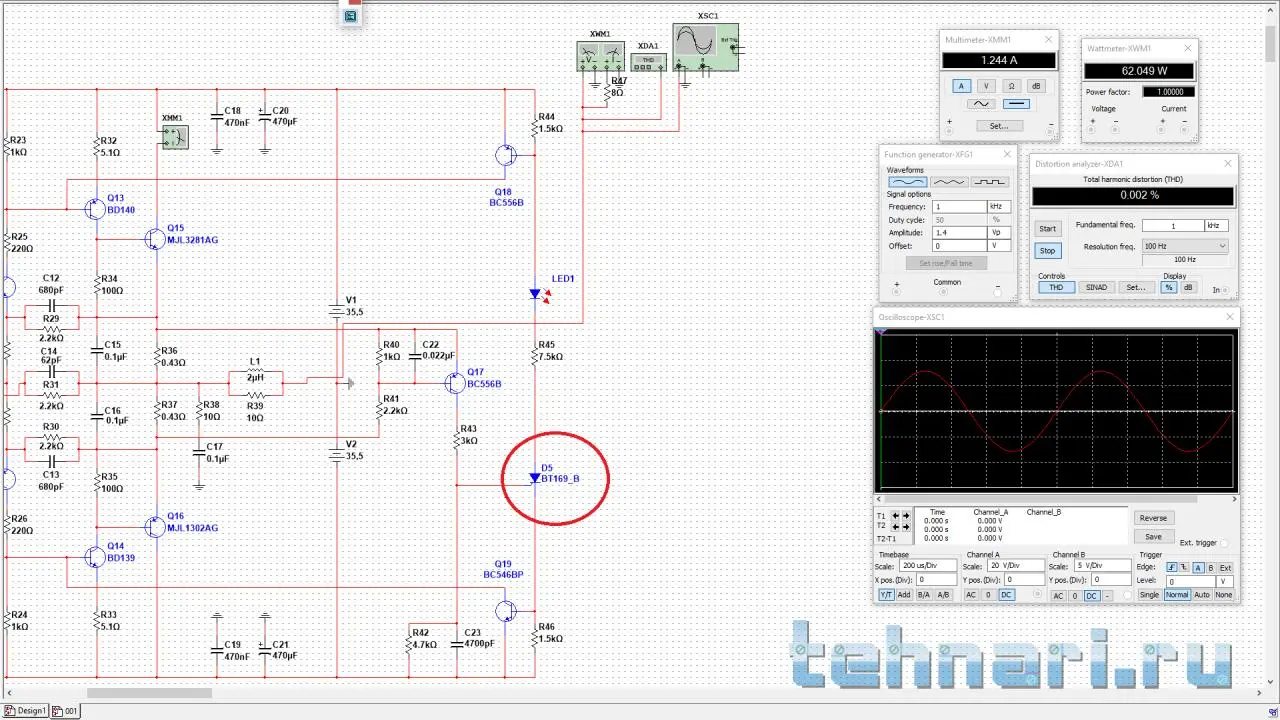Click the horizontal scrollbar under the schematic
Screen dimensions: 1280x720
tap(150, 693)
